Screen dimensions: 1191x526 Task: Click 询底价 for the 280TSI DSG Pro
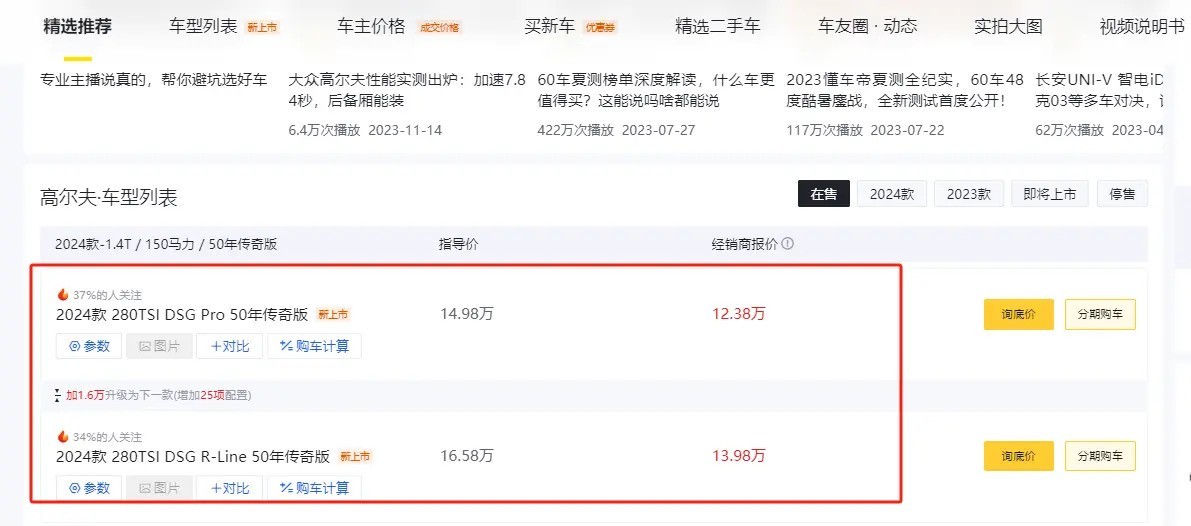tap(1018, 315)
